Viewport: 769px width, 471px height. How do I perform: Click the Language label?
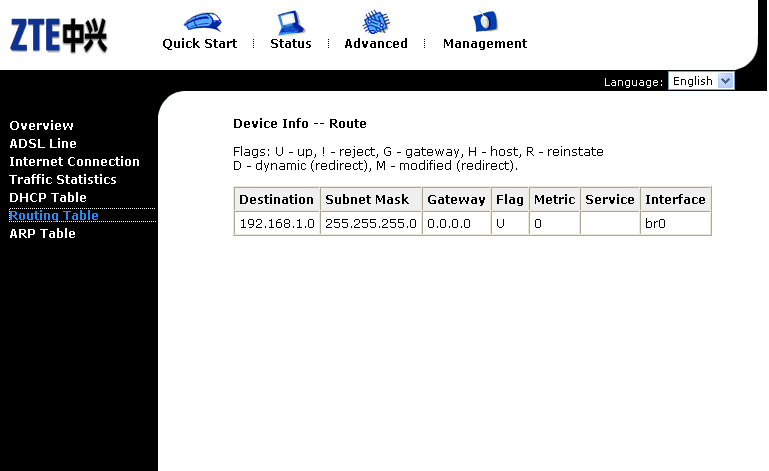633,82
